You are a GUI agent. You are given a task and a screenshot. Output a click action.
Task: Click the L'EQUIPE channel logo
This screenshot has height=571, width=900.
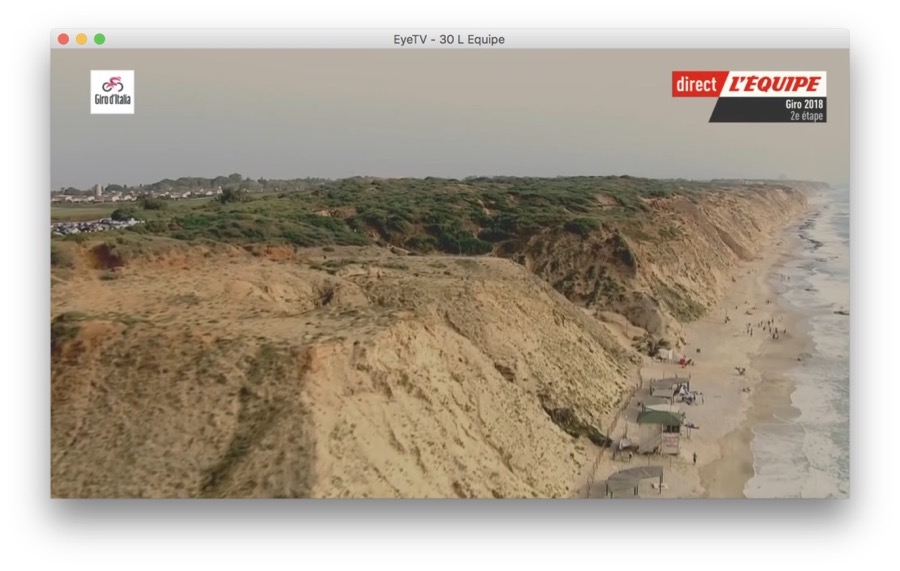click(x=773, y=84)
